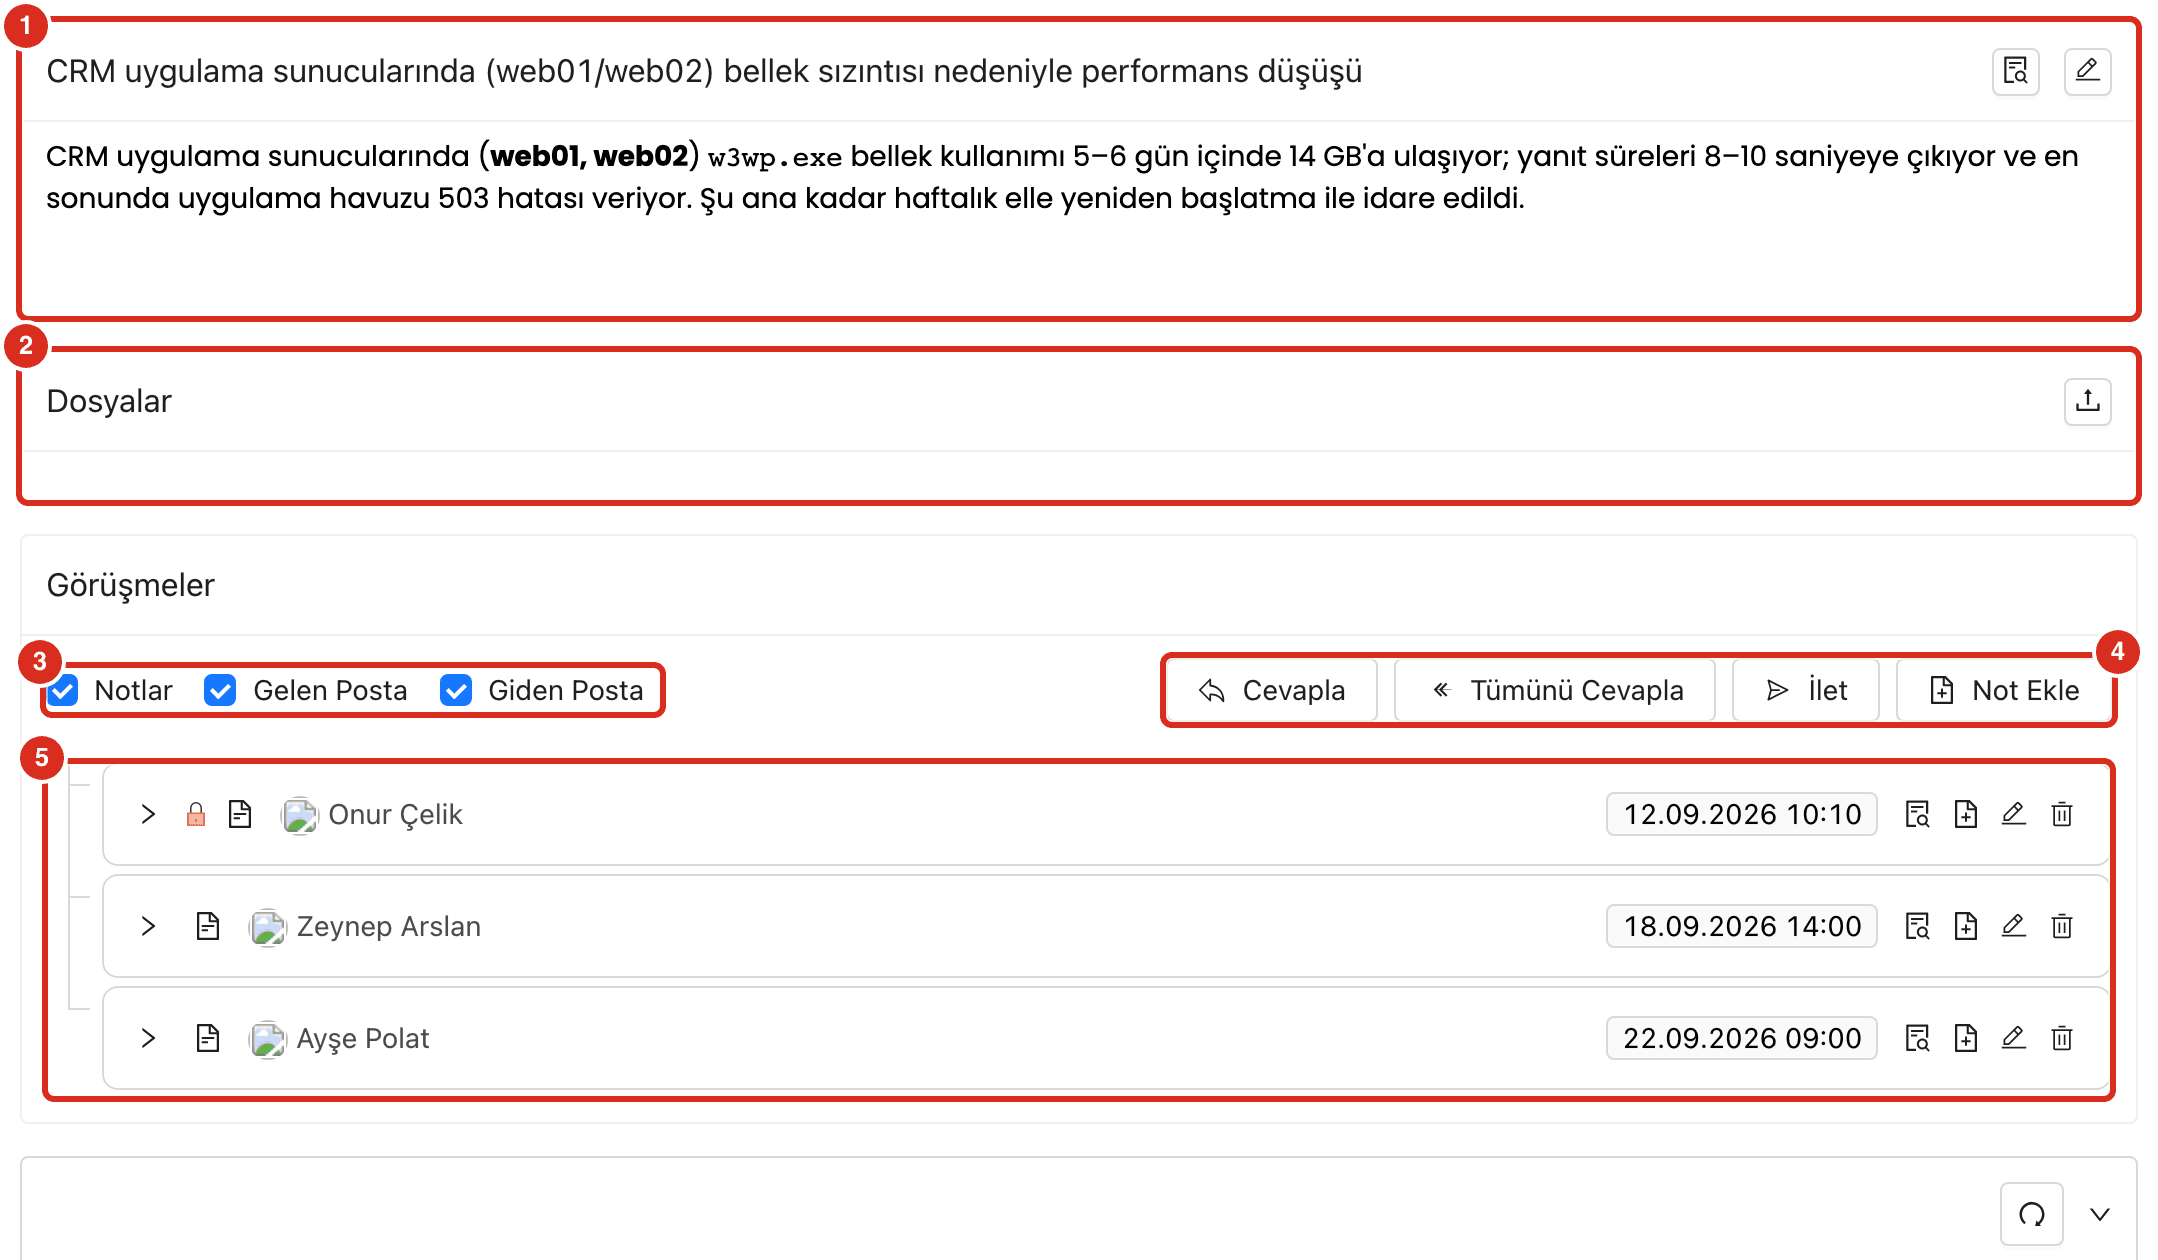Click the Not Ekle button
This screenshot has height=1260, width=2158.
click(x=2003, y=691)
